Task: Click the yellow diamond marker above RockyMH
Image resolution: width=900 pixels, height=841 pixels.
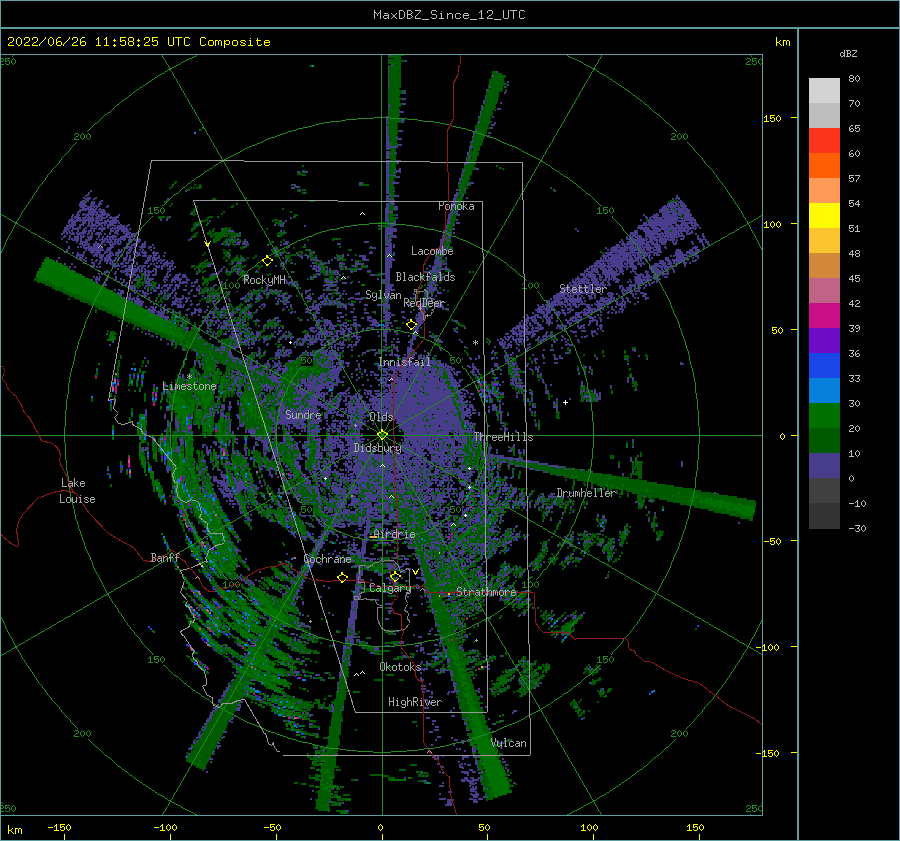Action: click(267, 261)
